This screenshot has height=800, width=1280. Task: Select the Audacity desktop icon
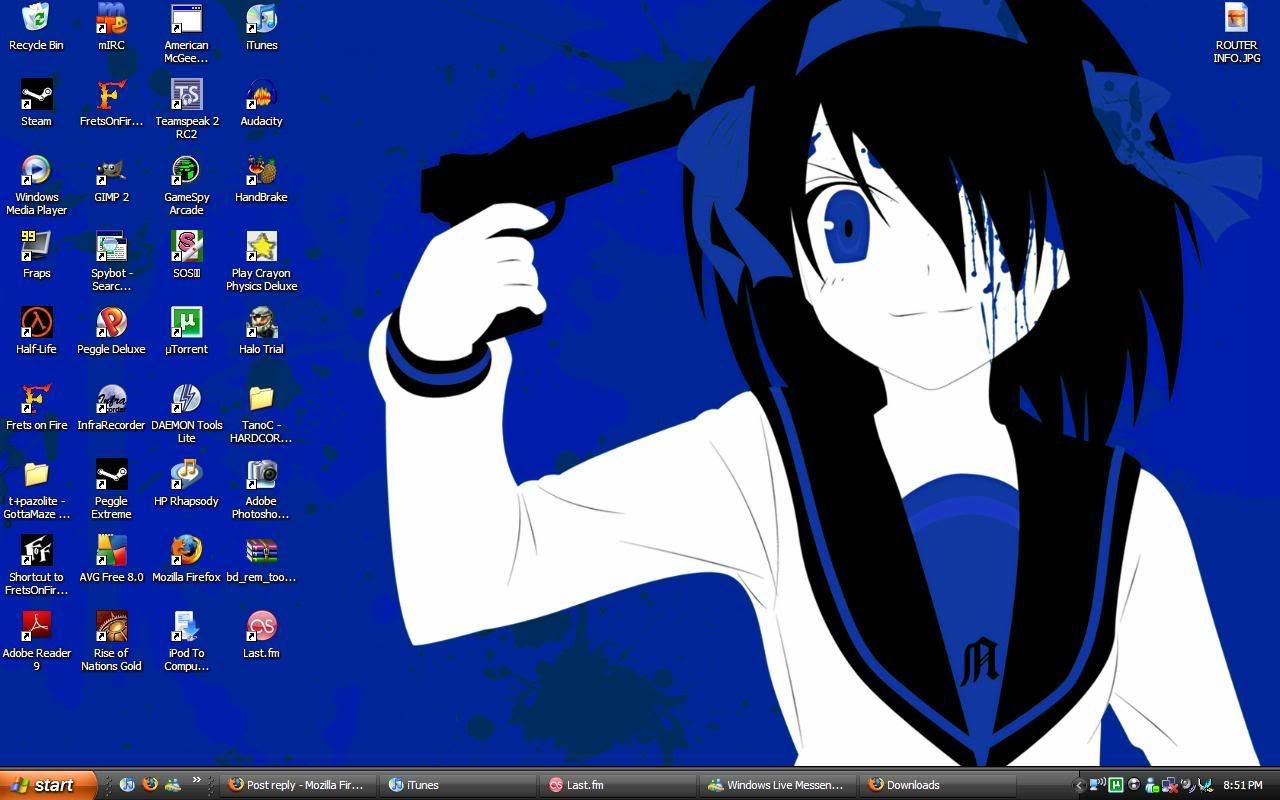tap(261, 103)
